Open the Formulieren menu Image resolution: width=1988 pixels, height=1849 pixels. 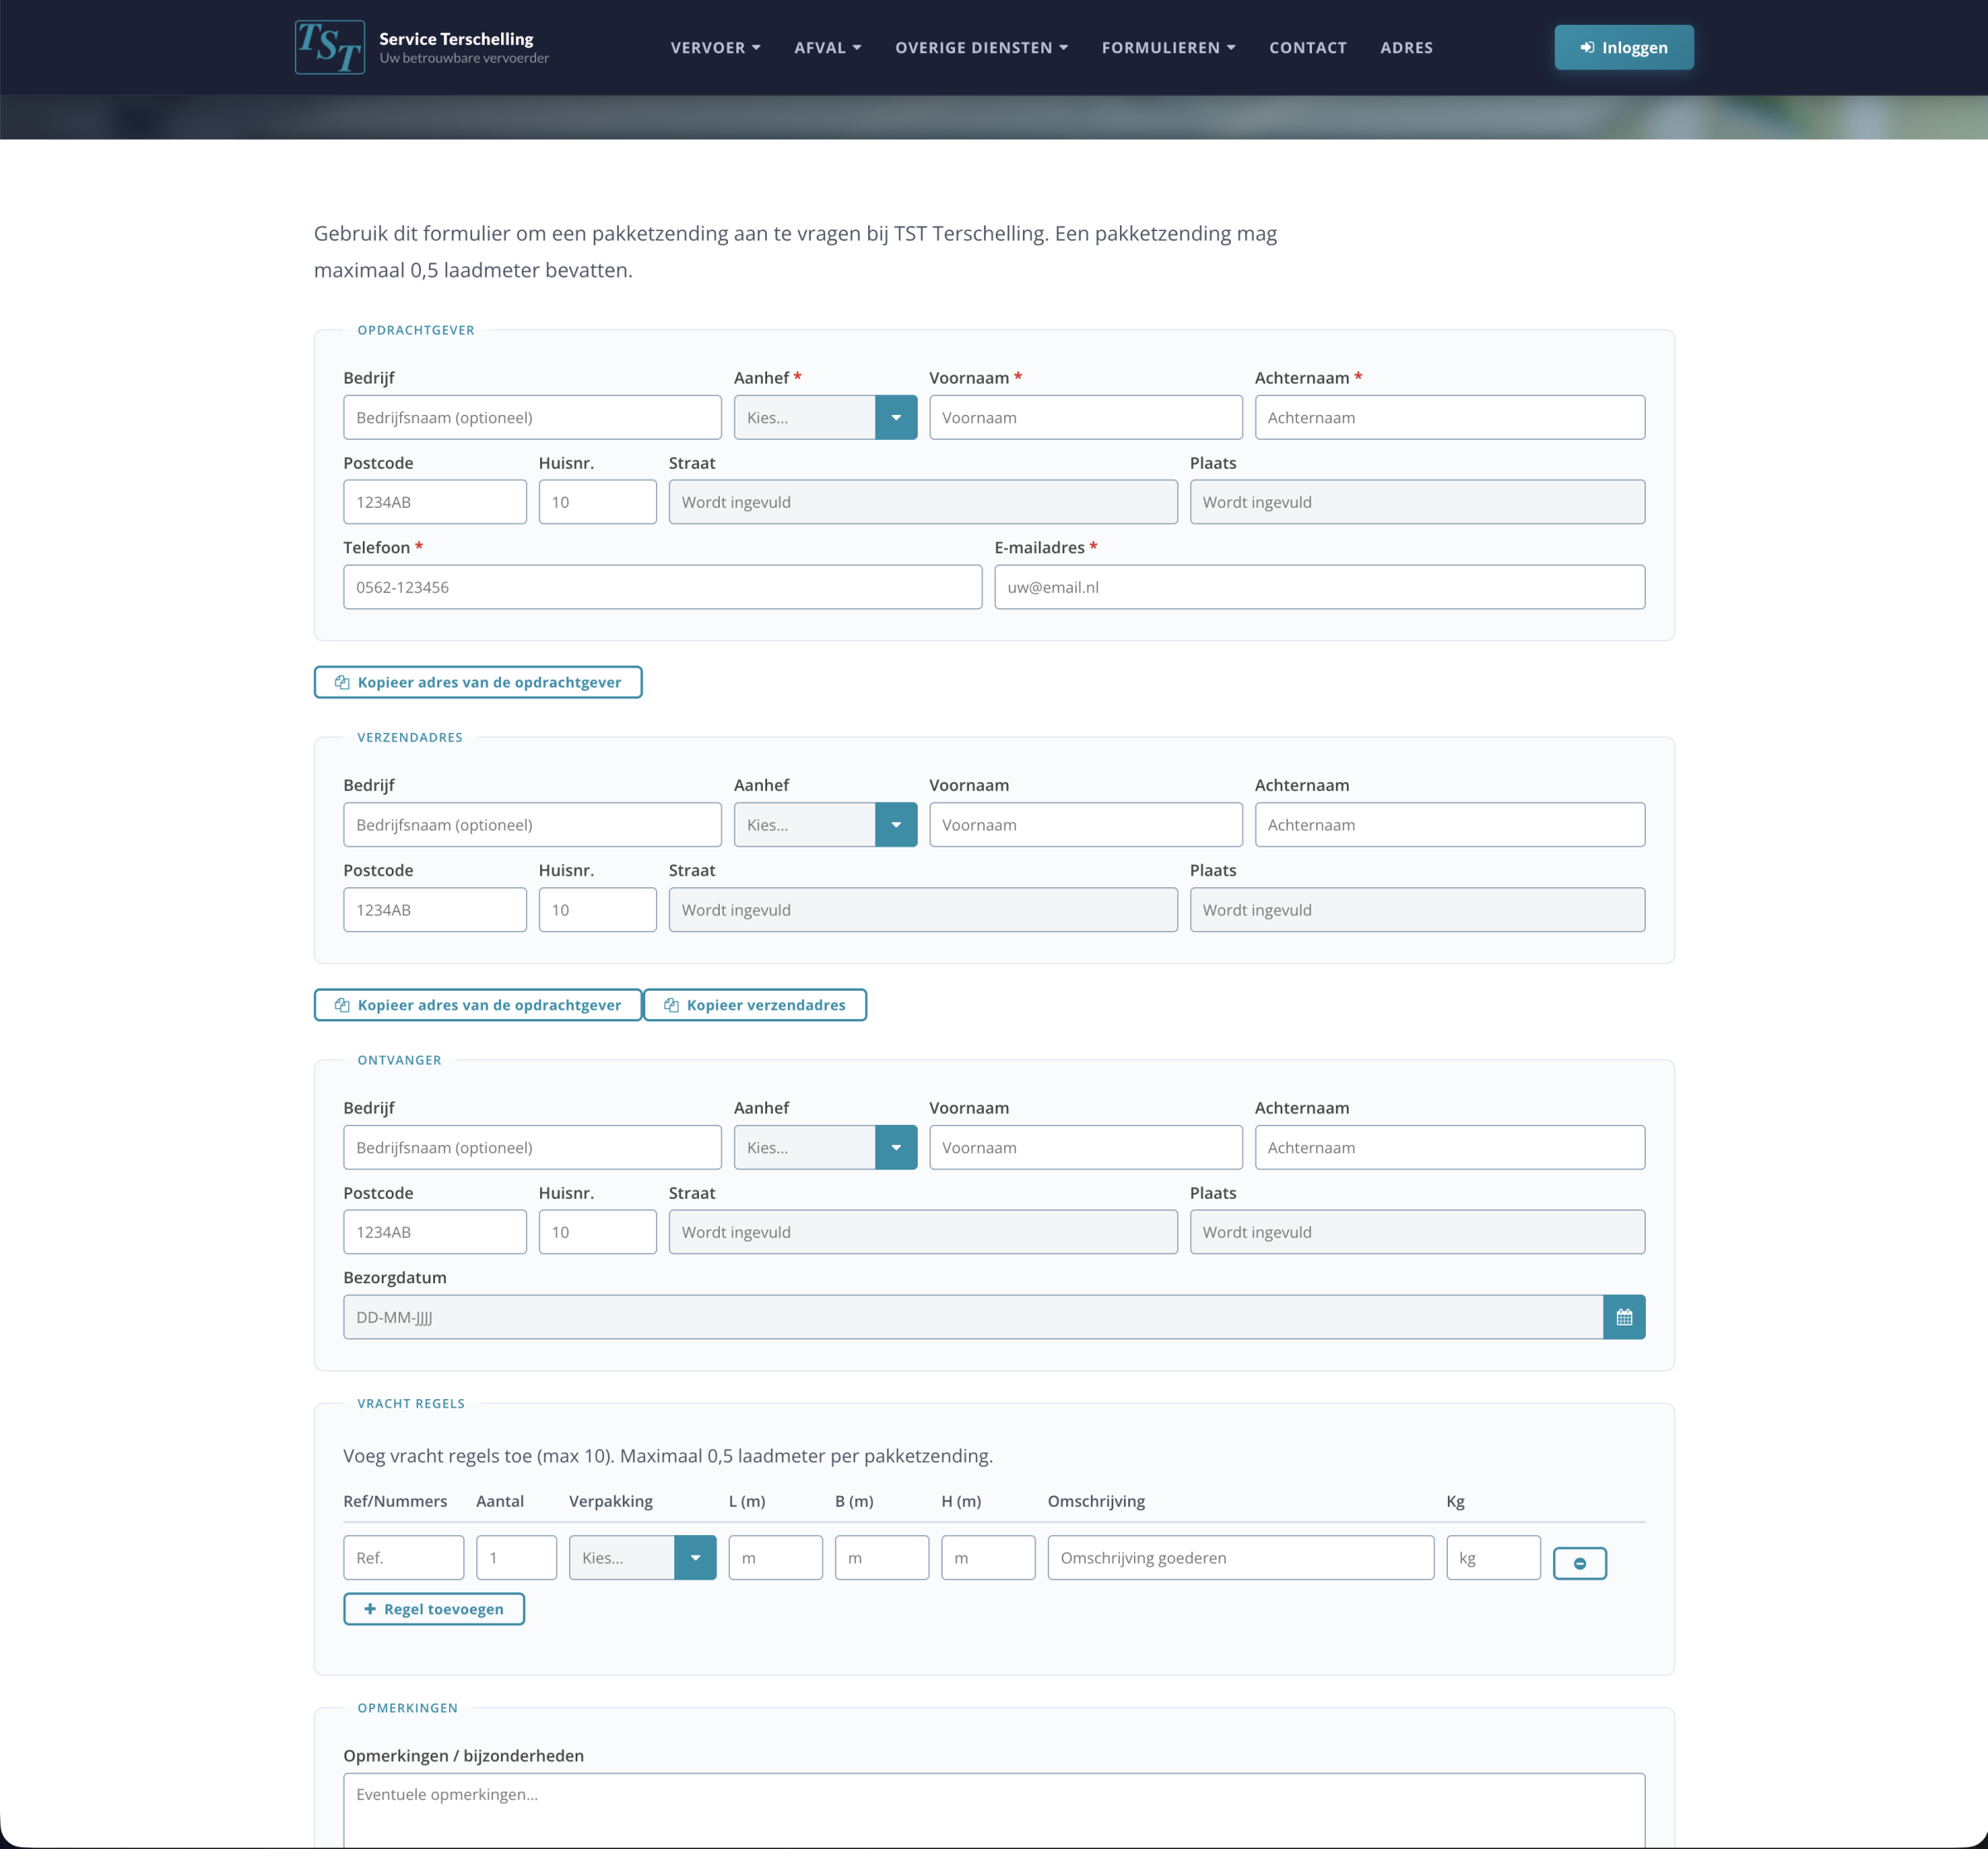pos(1168,47)
